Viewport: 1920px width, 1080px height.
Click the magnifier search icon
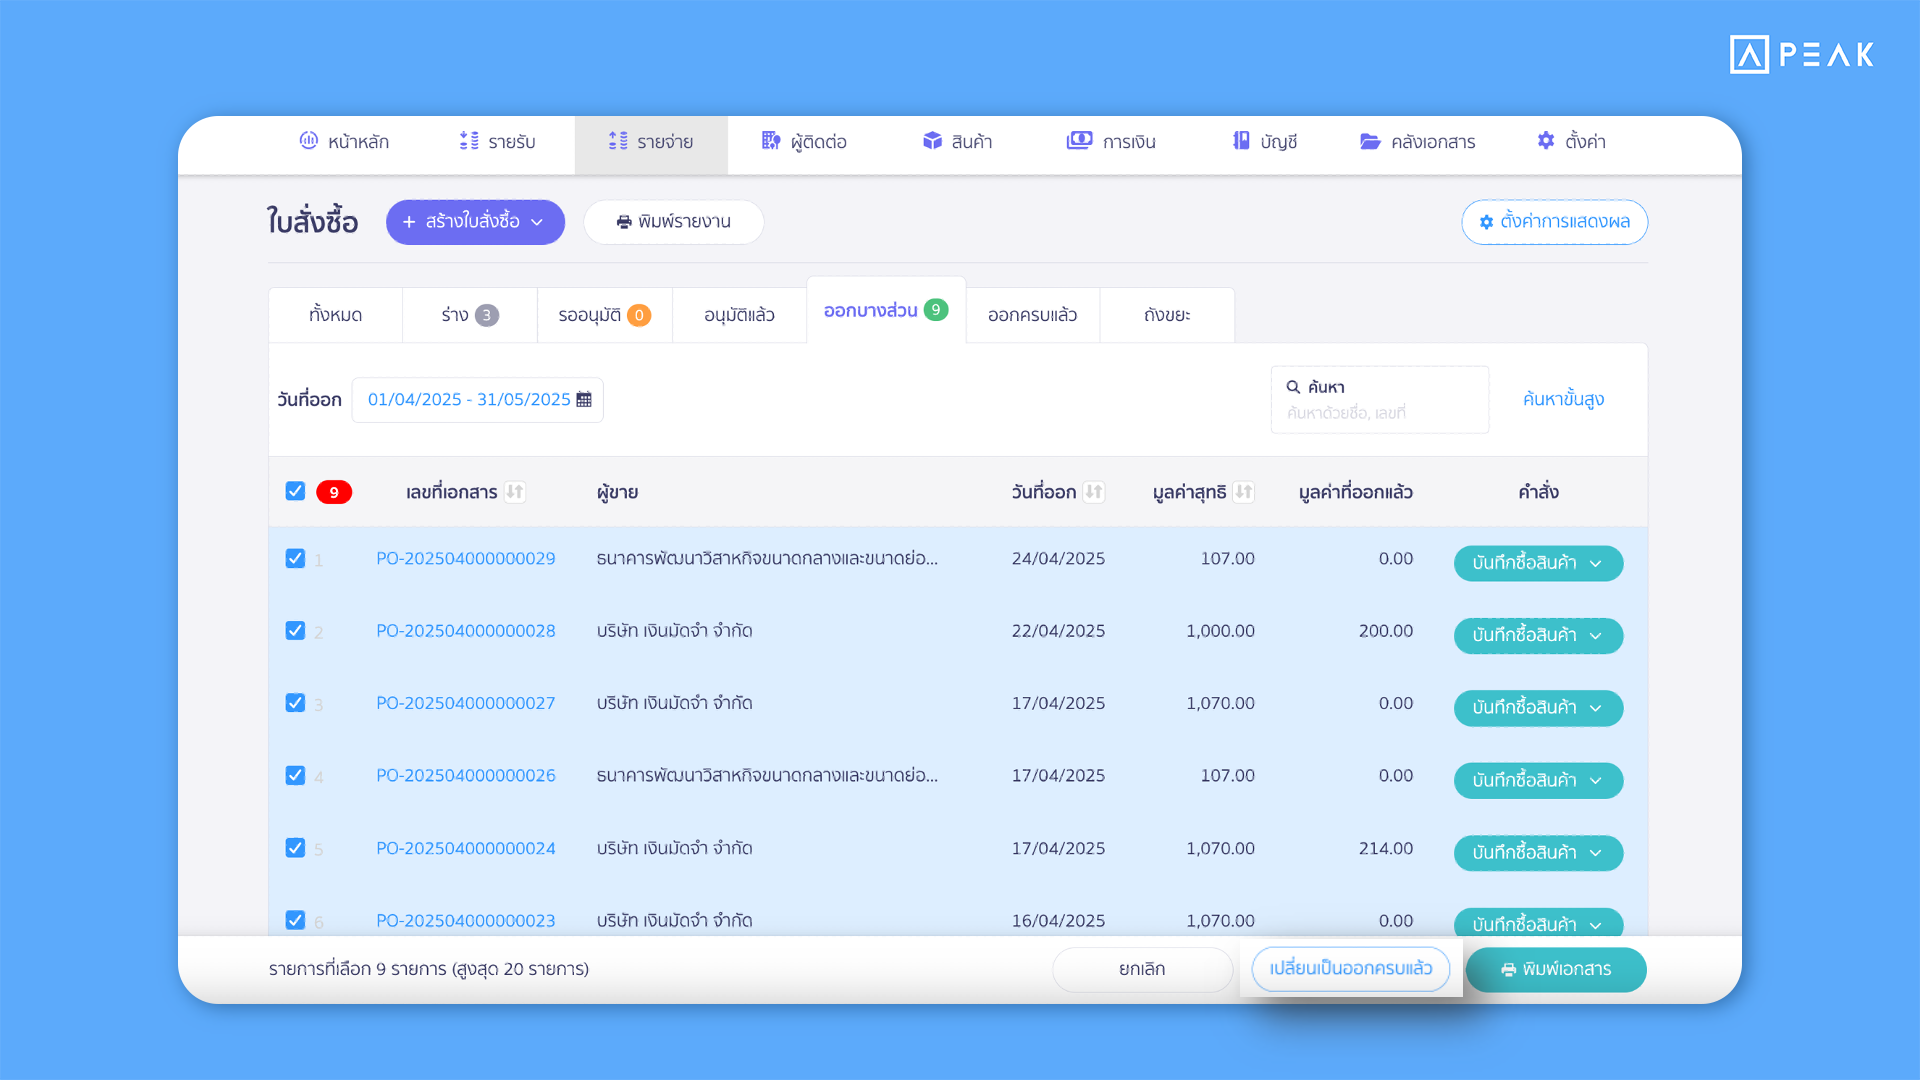point(1293,387)
